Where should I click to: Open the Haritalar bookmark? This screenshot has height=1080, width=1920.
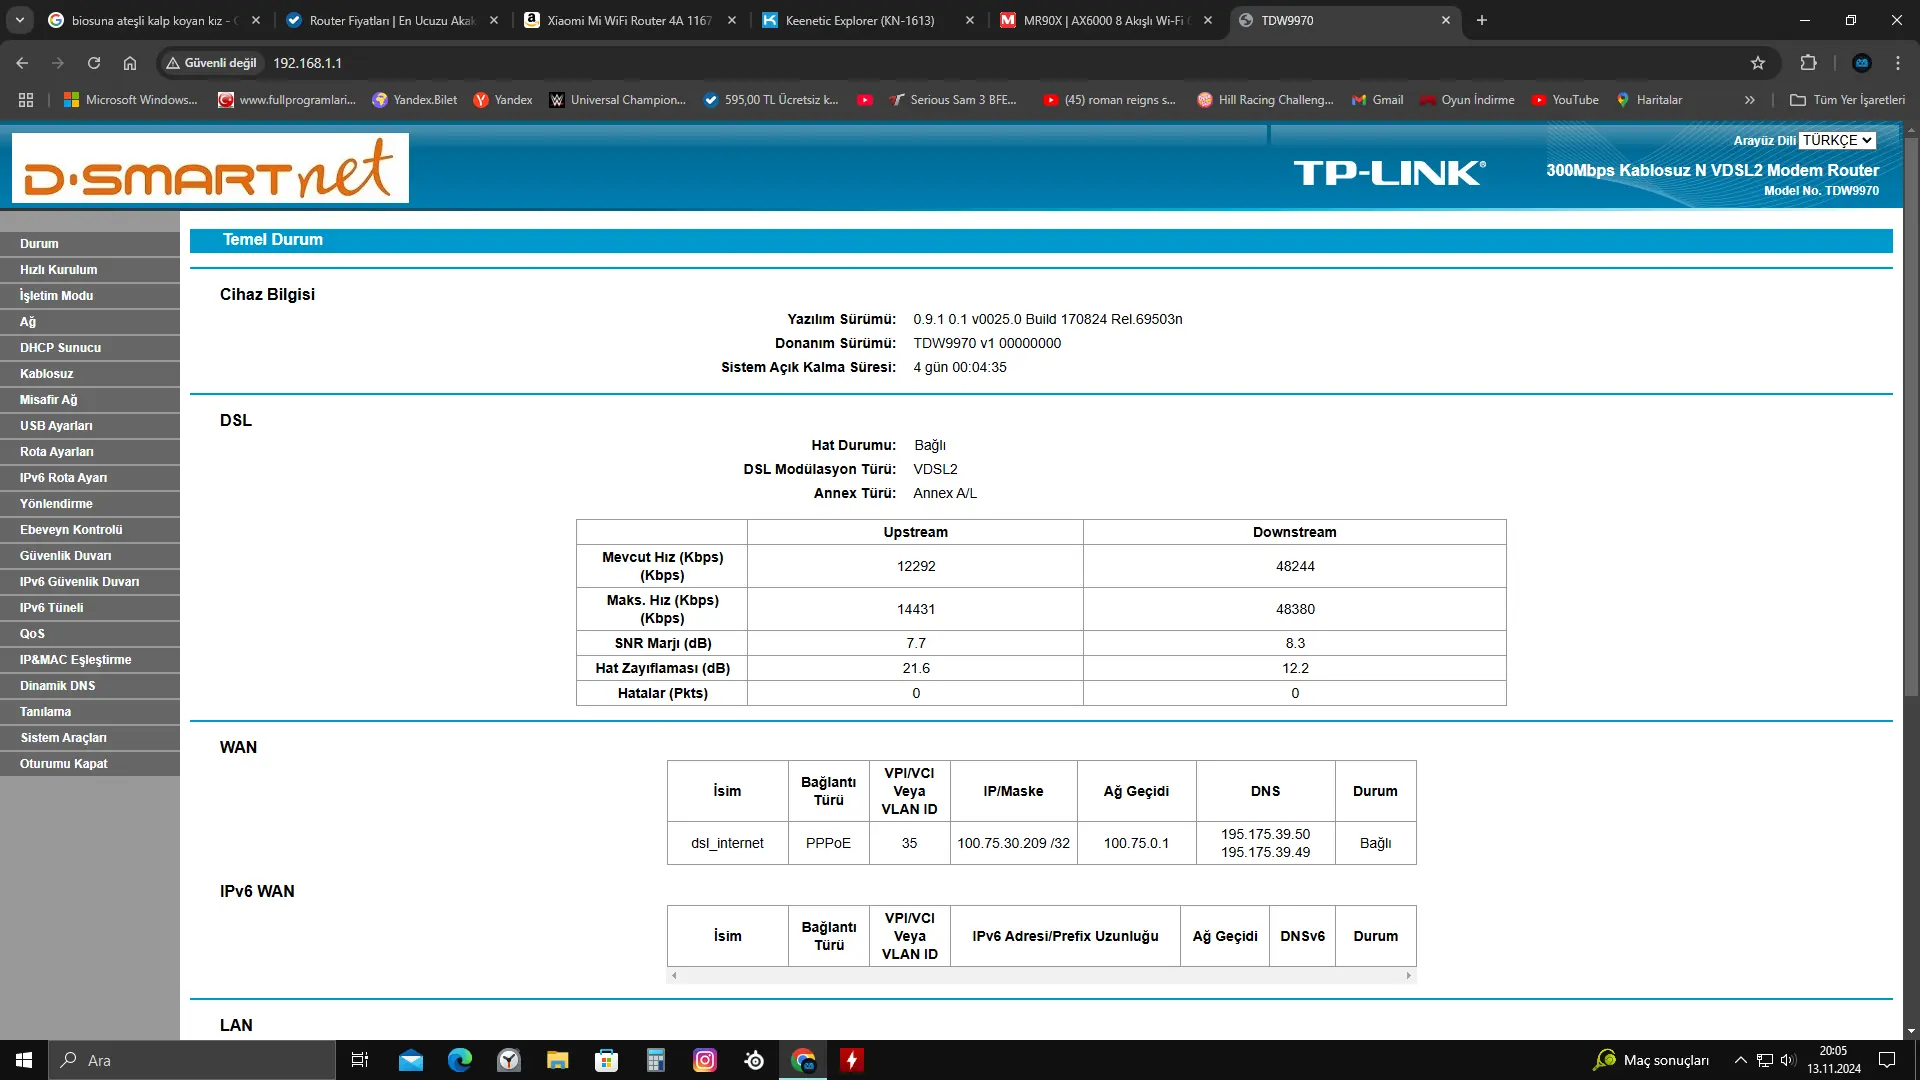click(1649, 100)
